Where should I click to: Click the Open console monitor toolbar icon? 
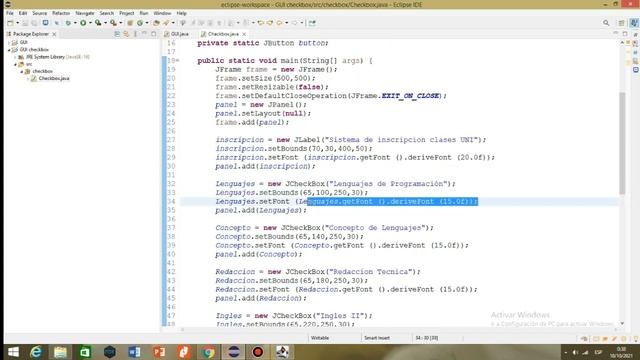[45, 23]
